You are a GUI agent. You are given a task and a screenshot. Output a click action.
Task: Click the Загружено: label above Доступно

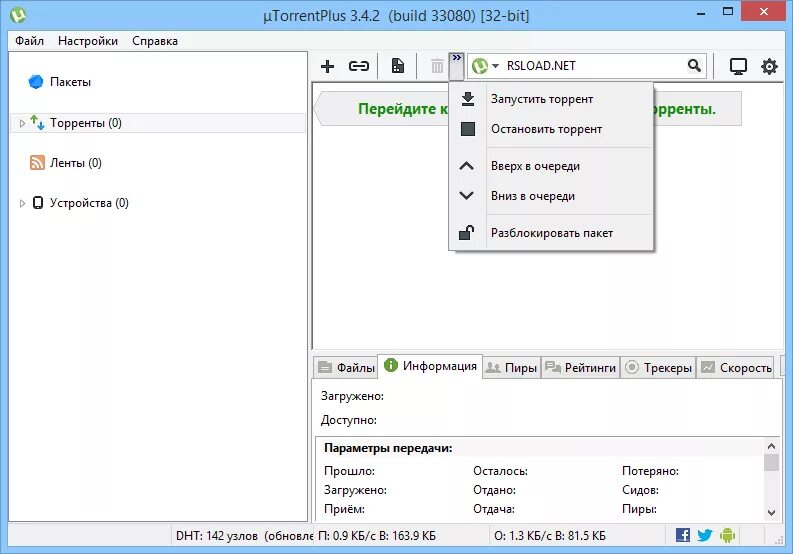pos(352,396)
